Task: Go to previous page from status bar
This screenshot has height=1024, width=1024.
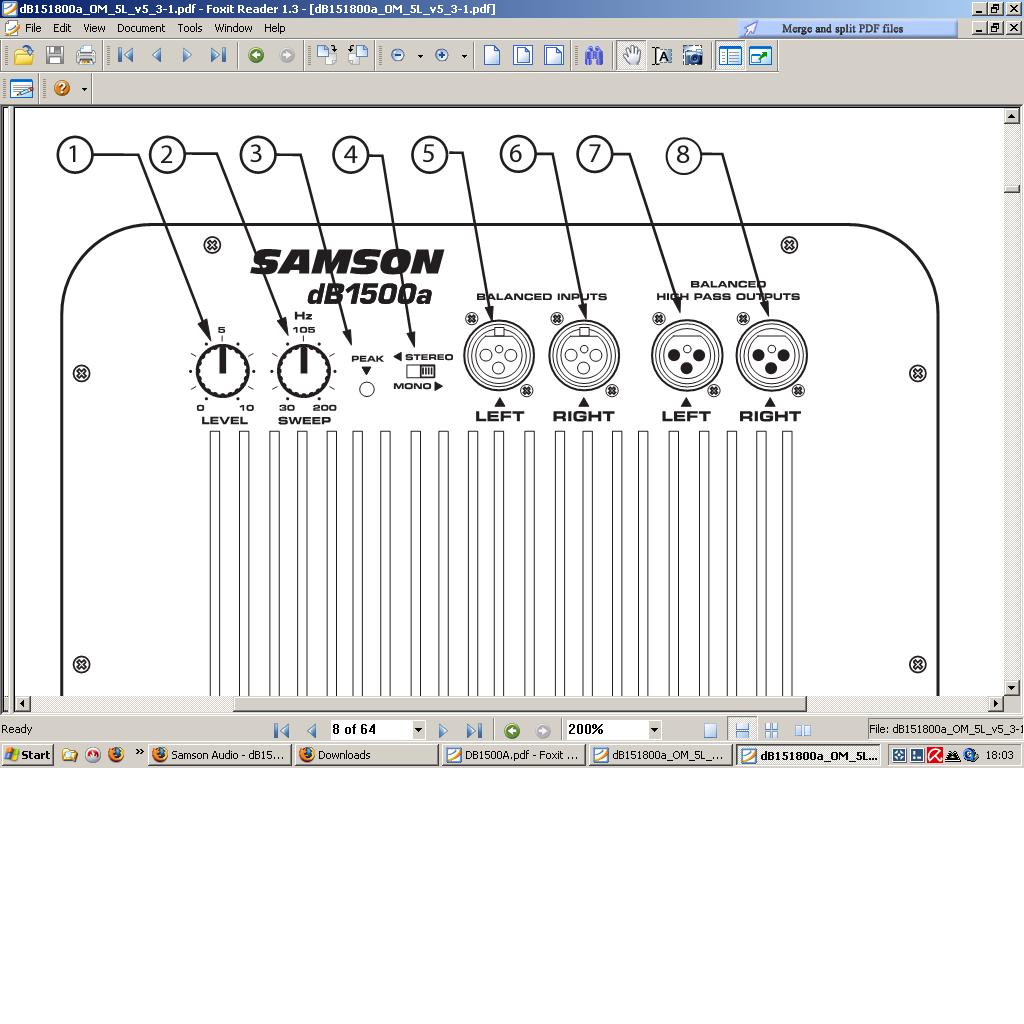Action: [312, 730]
